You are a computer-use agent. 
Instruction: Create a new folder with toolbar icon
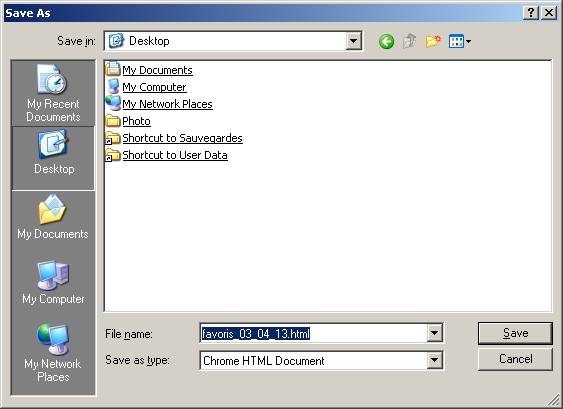(x=433, y=41)
